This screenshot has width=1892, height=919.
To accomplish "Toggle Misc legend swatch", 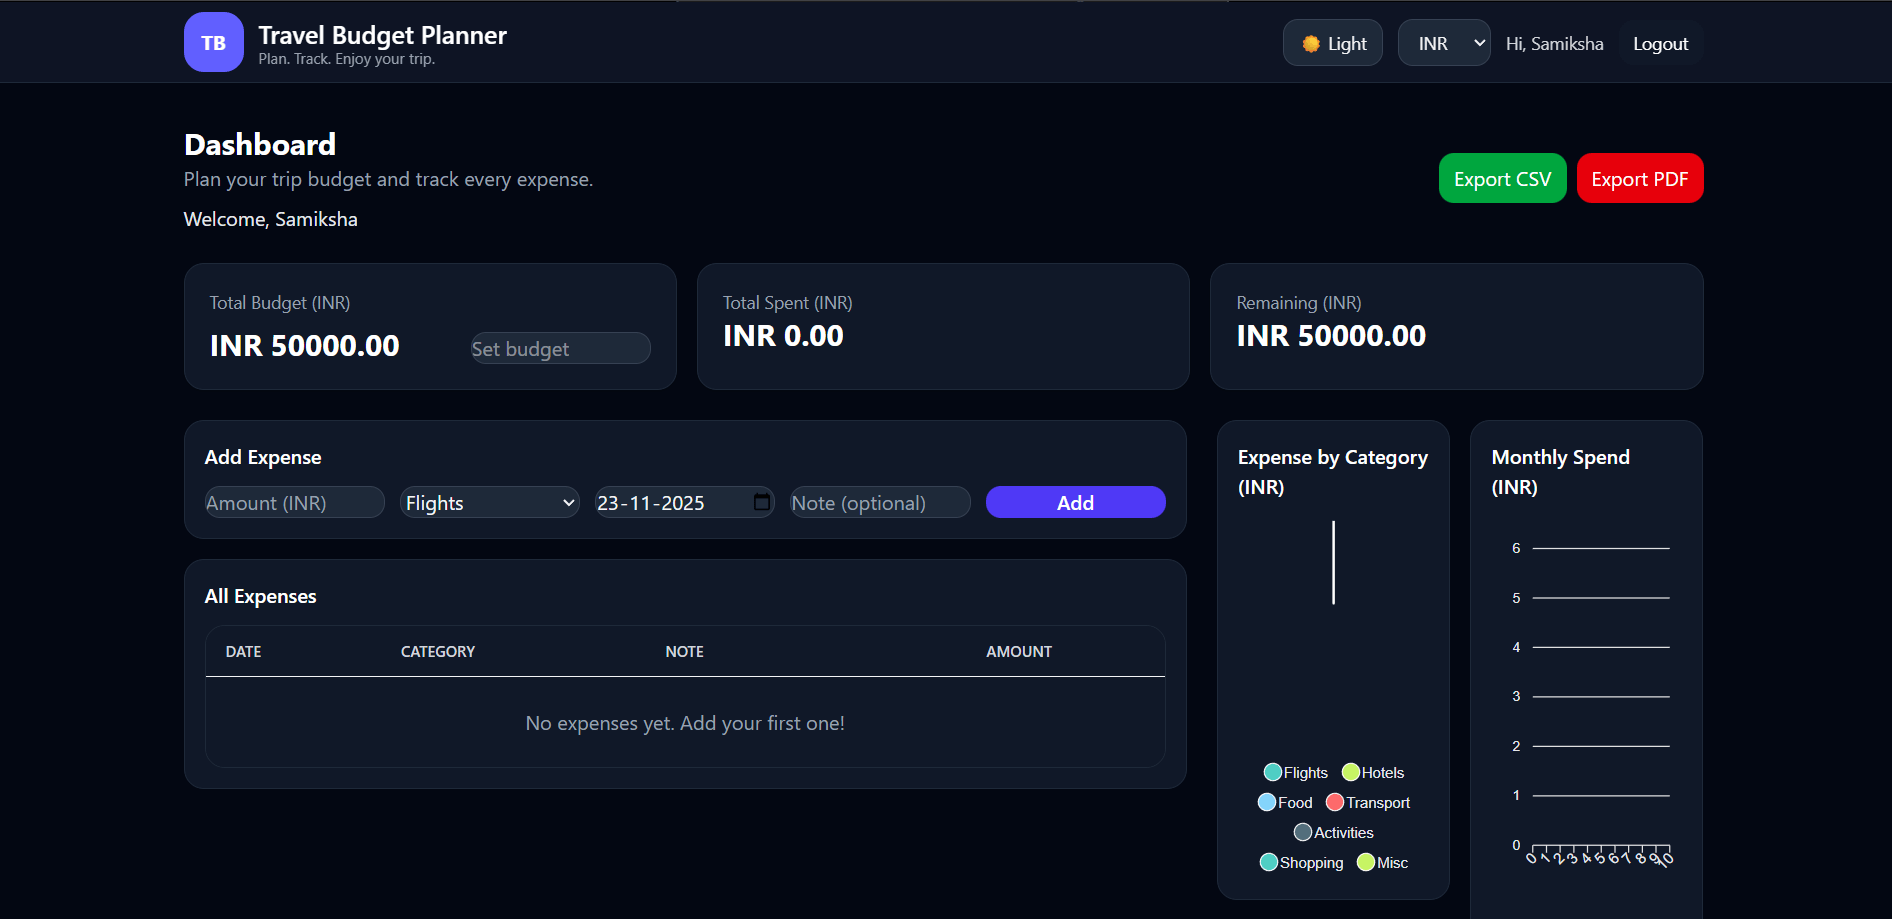I will coord(1366,862).
